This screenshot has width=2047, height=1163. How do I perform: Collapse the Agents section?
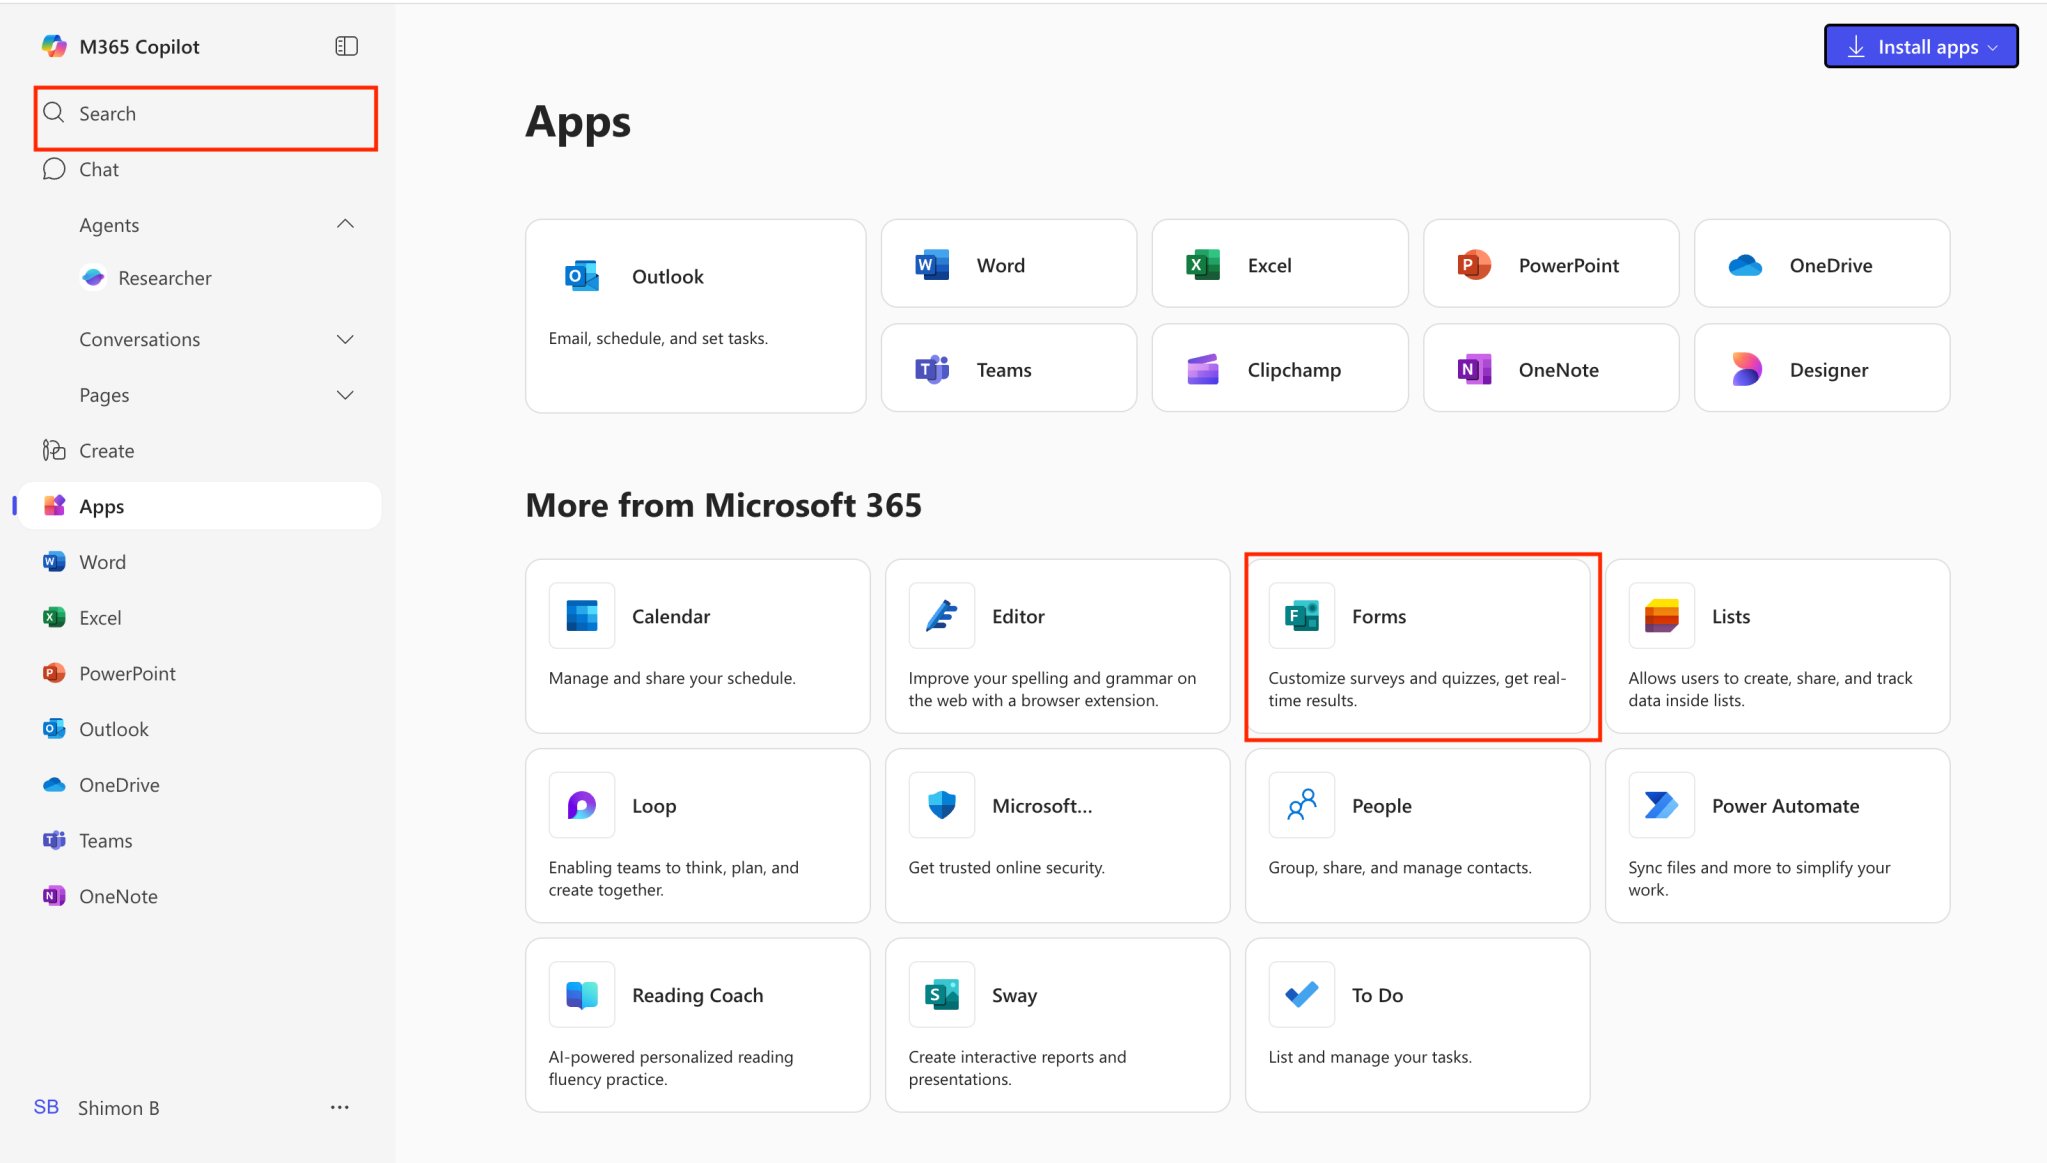pos(345,224)
